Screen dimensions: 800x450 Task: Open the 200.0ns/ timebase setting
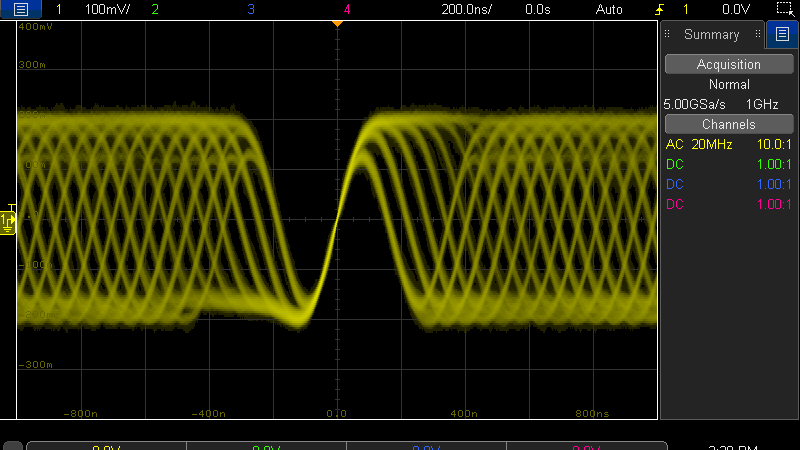click(468, 10)
